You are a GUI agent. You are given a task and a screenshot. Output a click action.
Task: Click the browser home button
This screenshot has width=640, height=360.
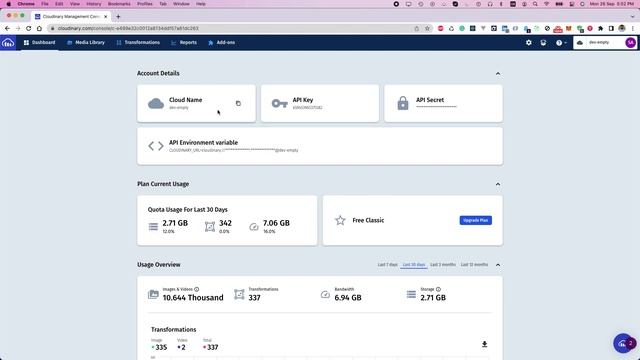(39, 29)
